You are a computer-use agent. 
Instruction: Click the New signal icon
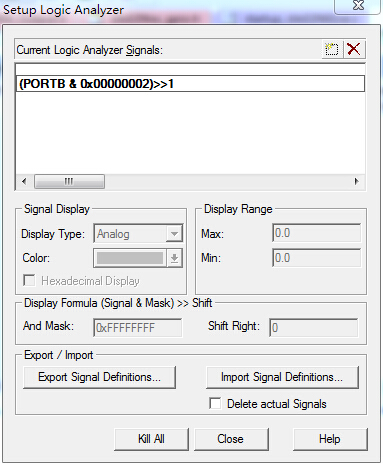coord(332,50)
